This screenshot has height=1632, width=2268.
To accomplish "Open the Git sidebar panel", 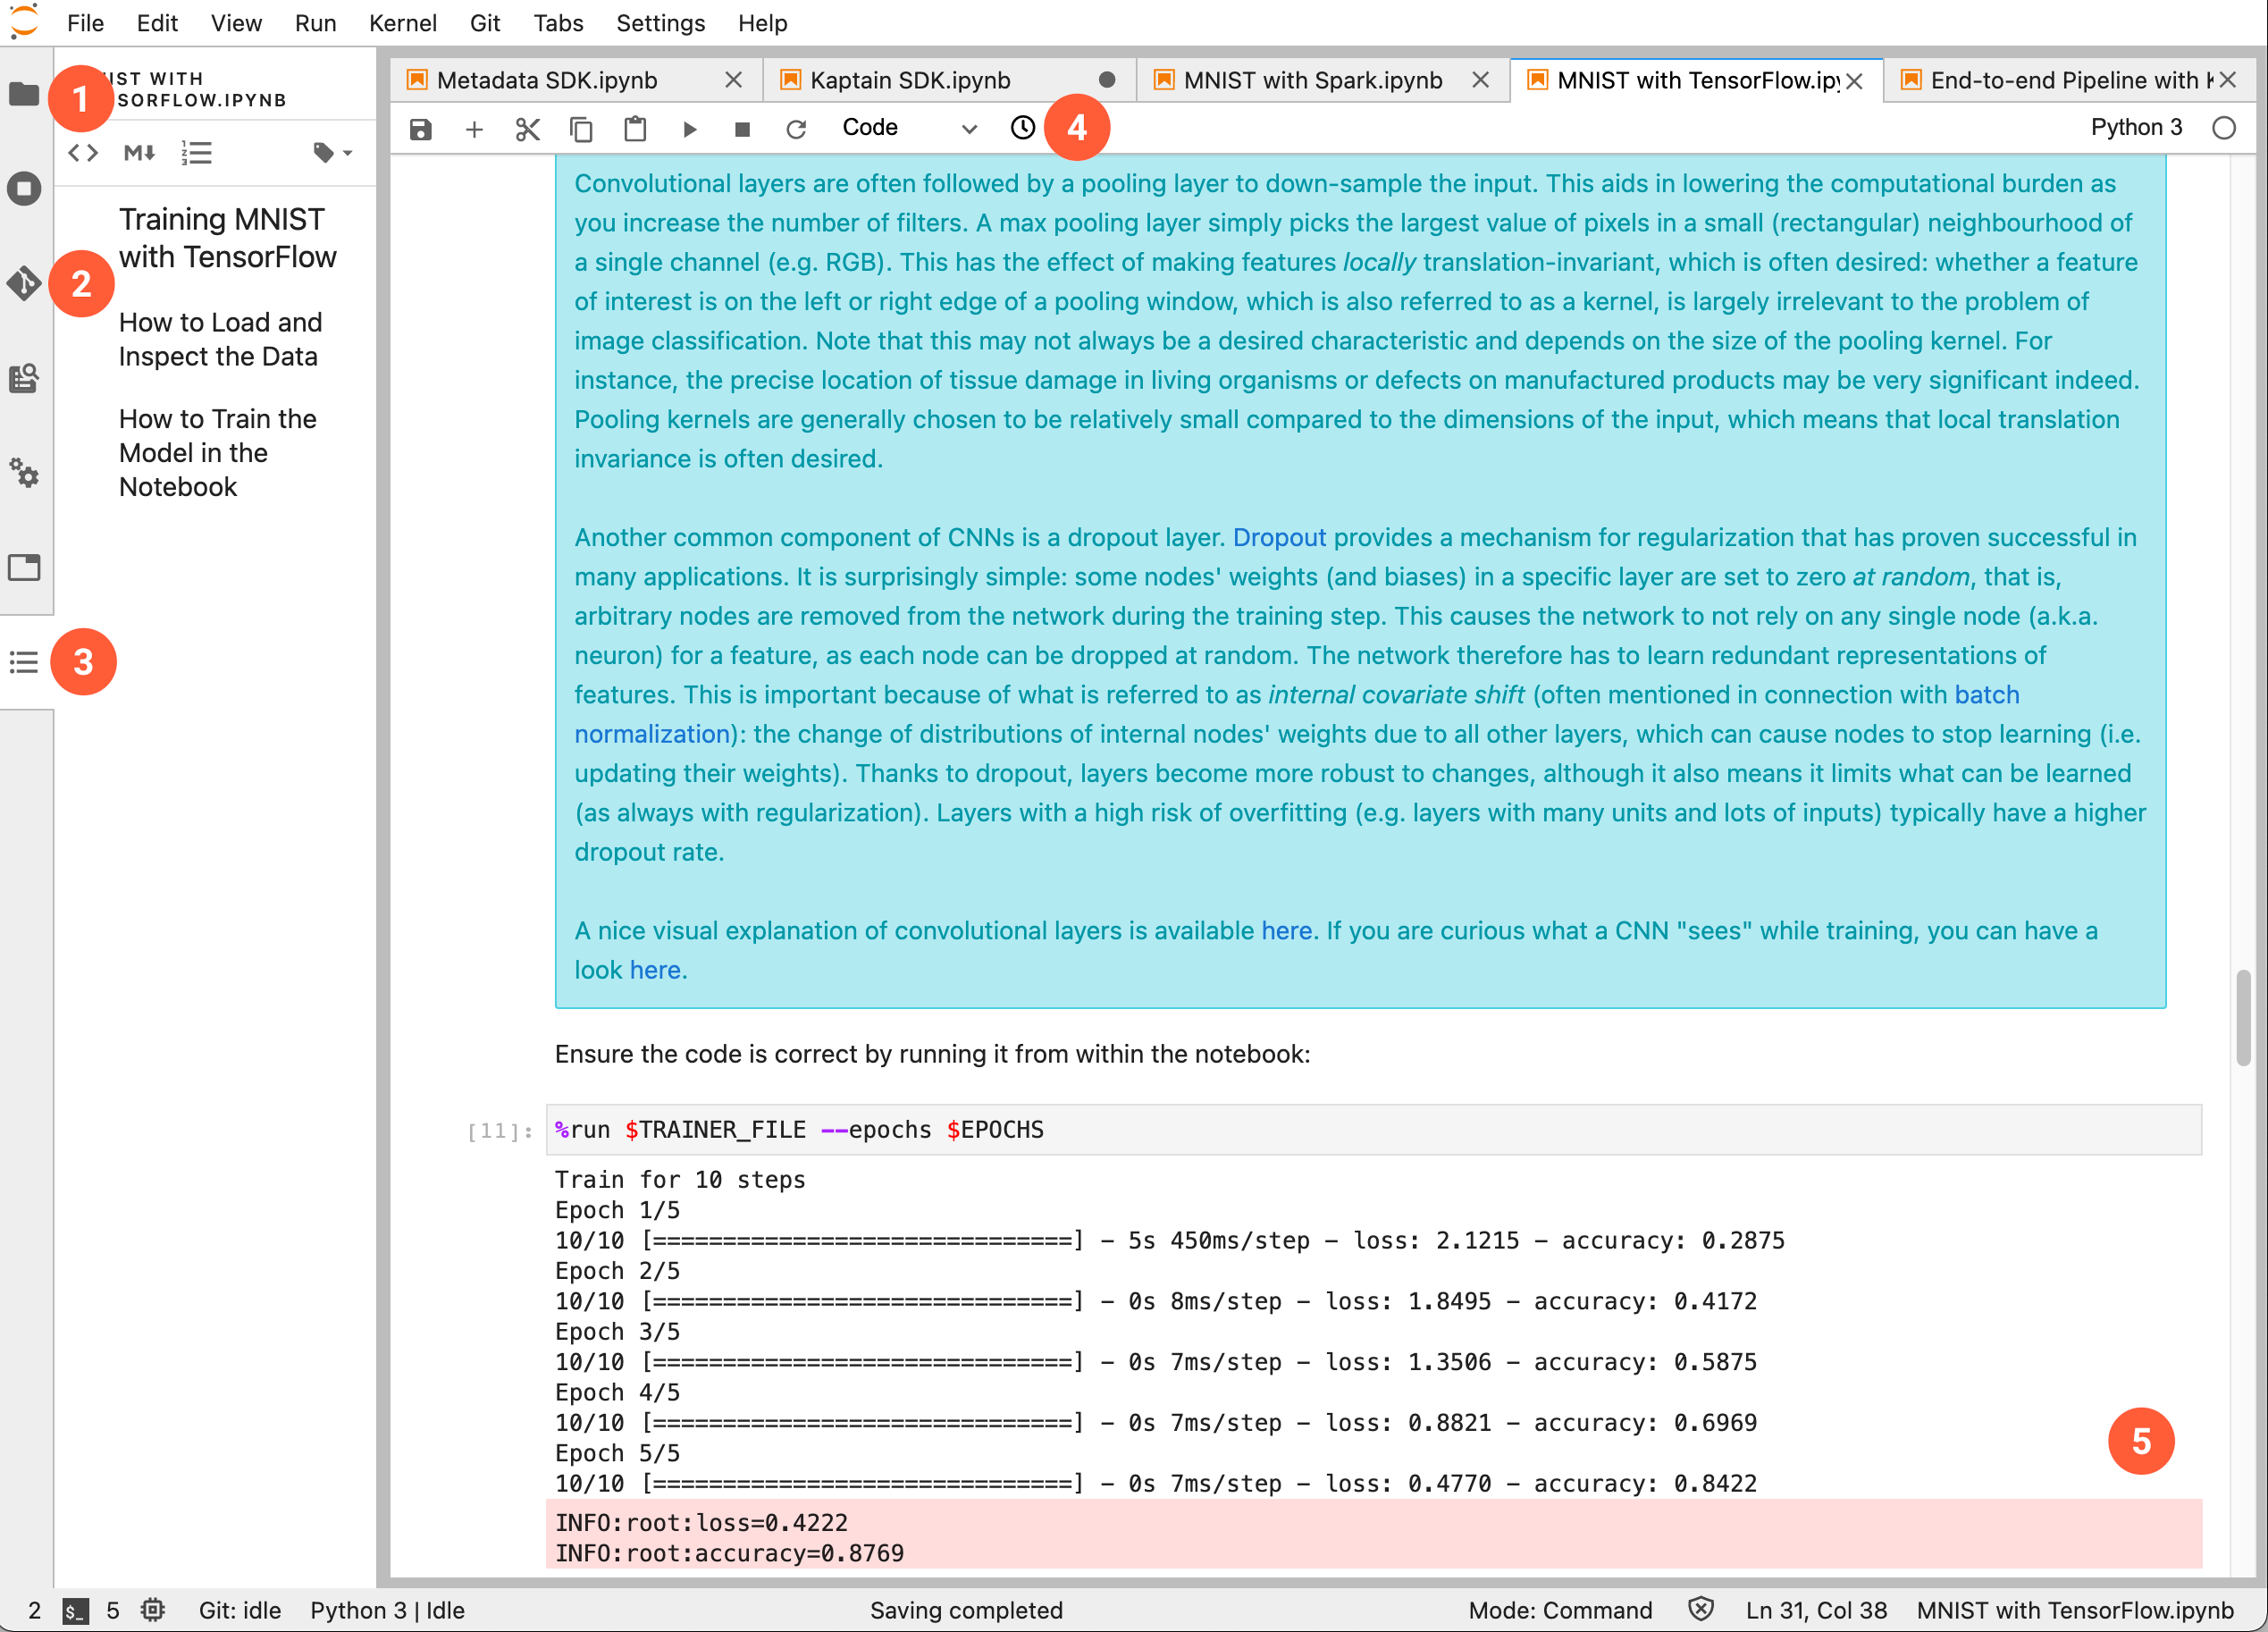I will pyautogui.click(x=24, y=283).
